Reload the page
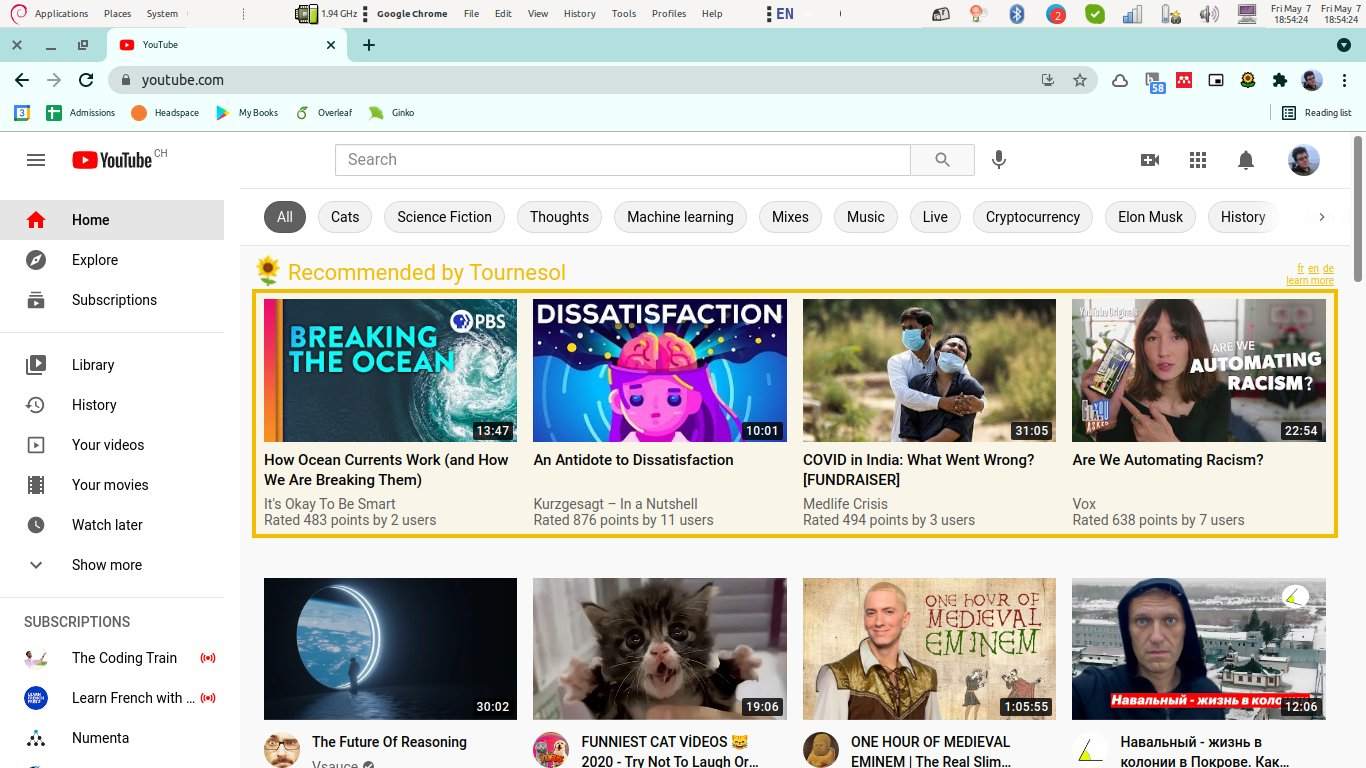This screenshot has height=768, width=1366. click(86, 80)
